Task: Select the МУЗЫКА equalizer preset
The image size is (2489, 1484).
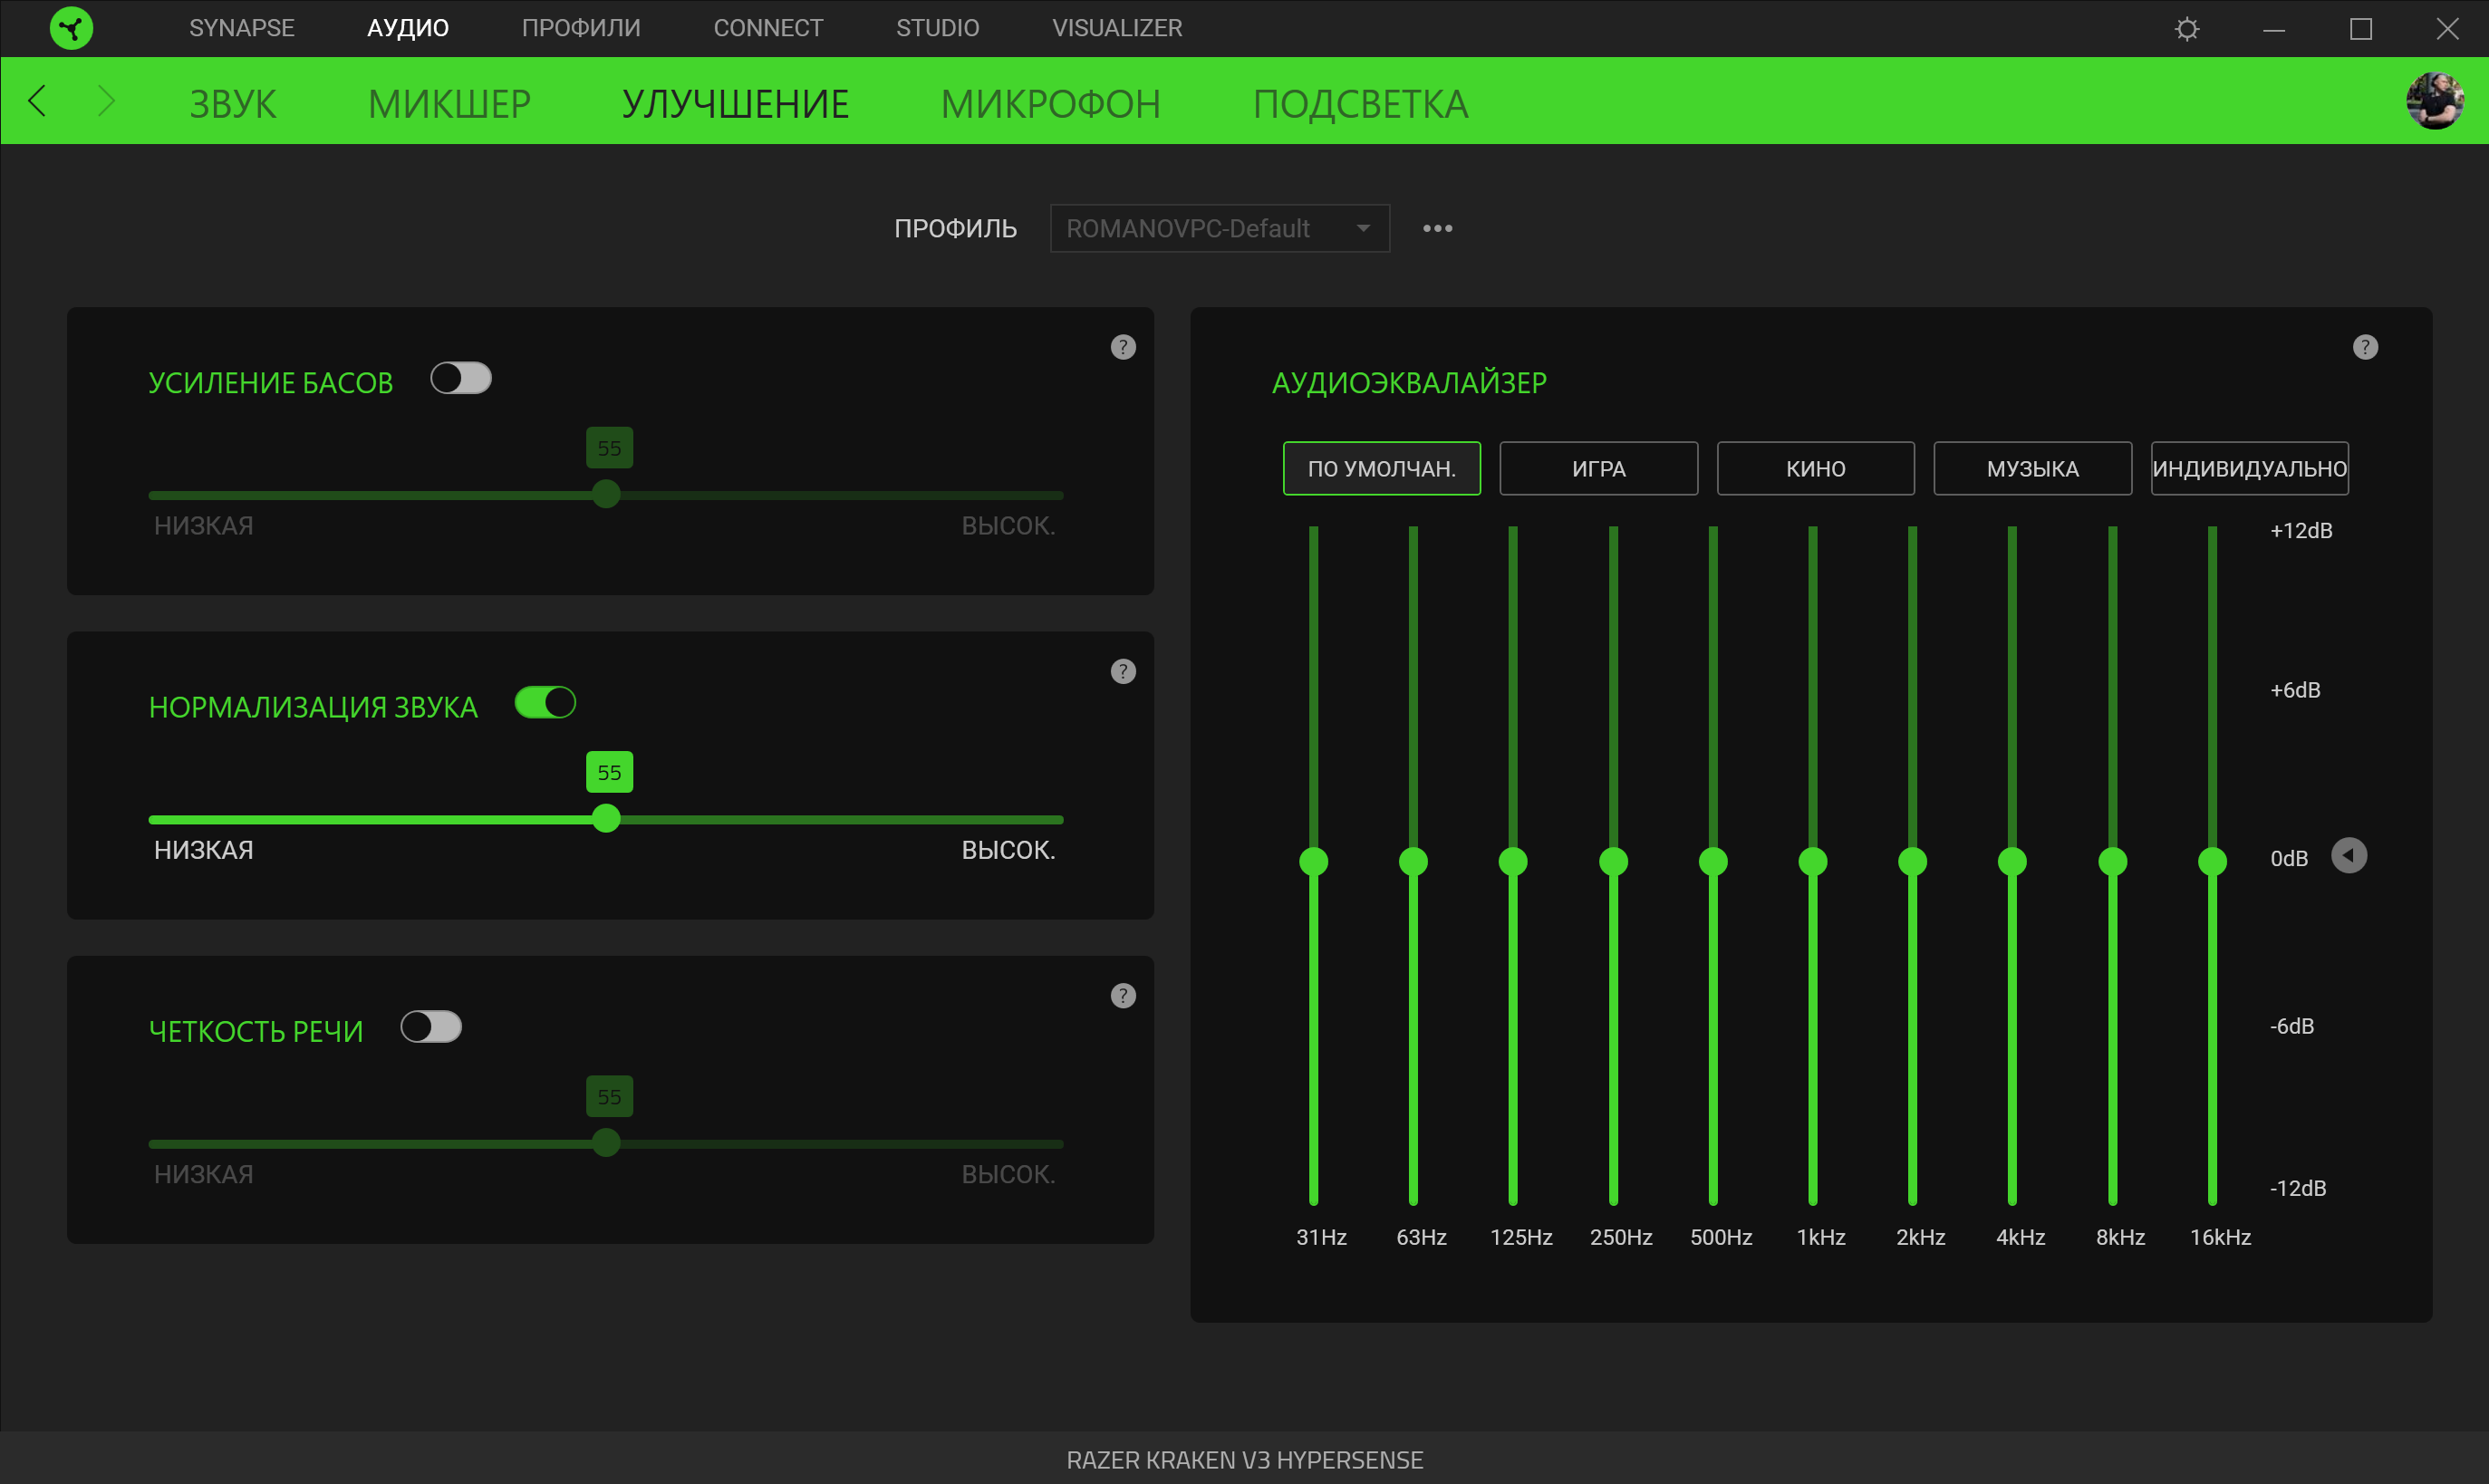Action: (x=2032, y=468)
